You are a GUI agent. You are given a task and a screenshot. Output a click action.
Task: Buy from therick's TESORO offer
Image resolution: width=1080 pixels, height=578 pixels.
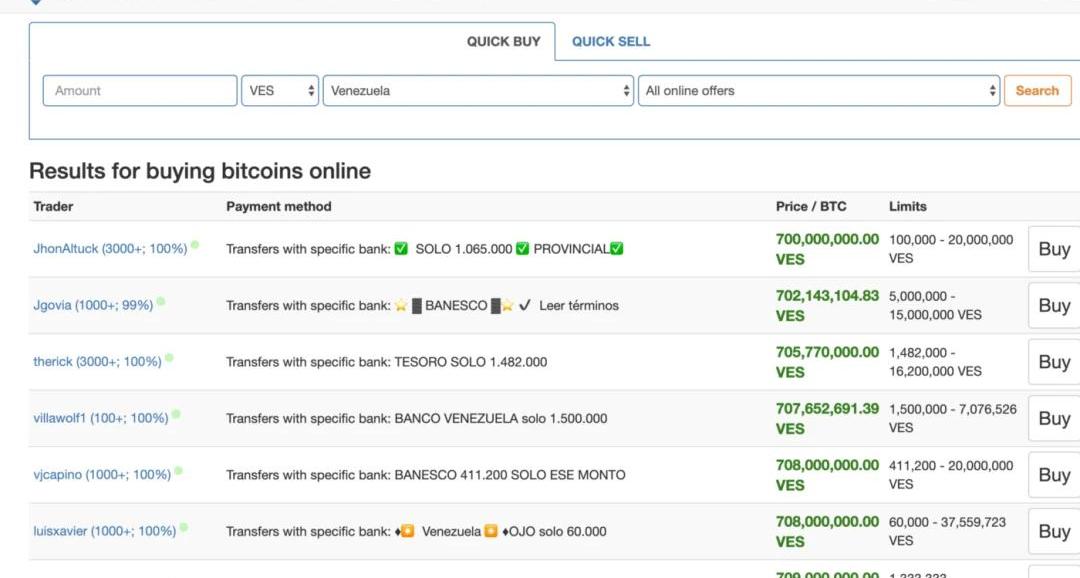1054,362
